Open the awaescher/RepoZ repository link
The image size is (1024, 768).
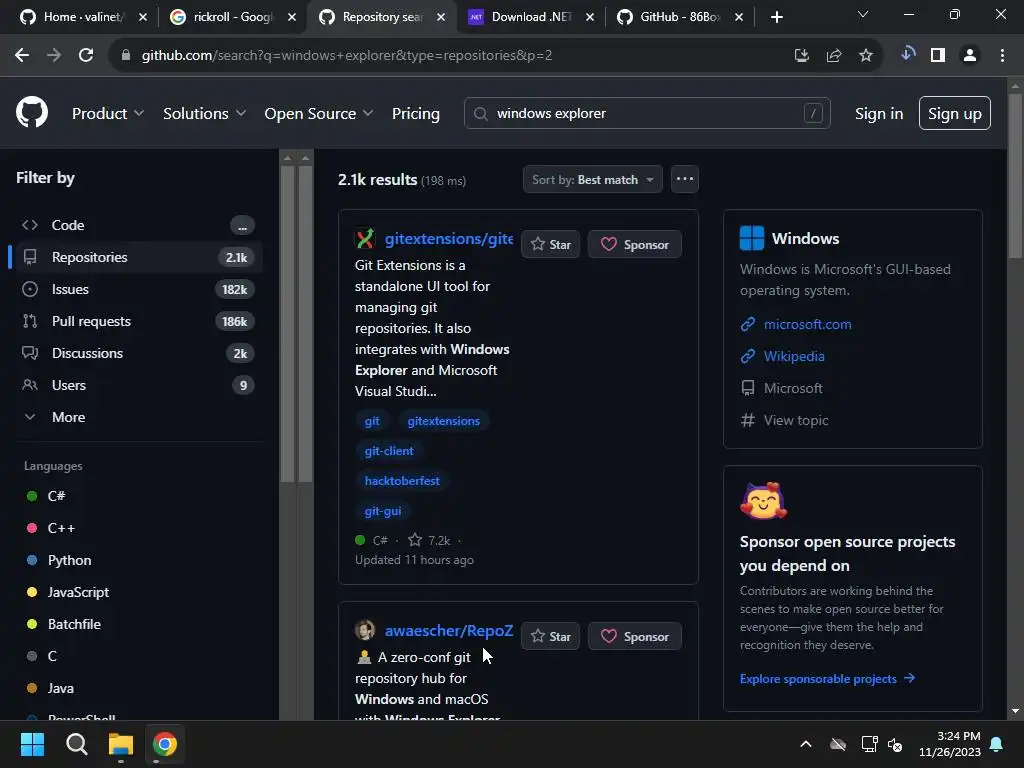(x=449, y=630)
